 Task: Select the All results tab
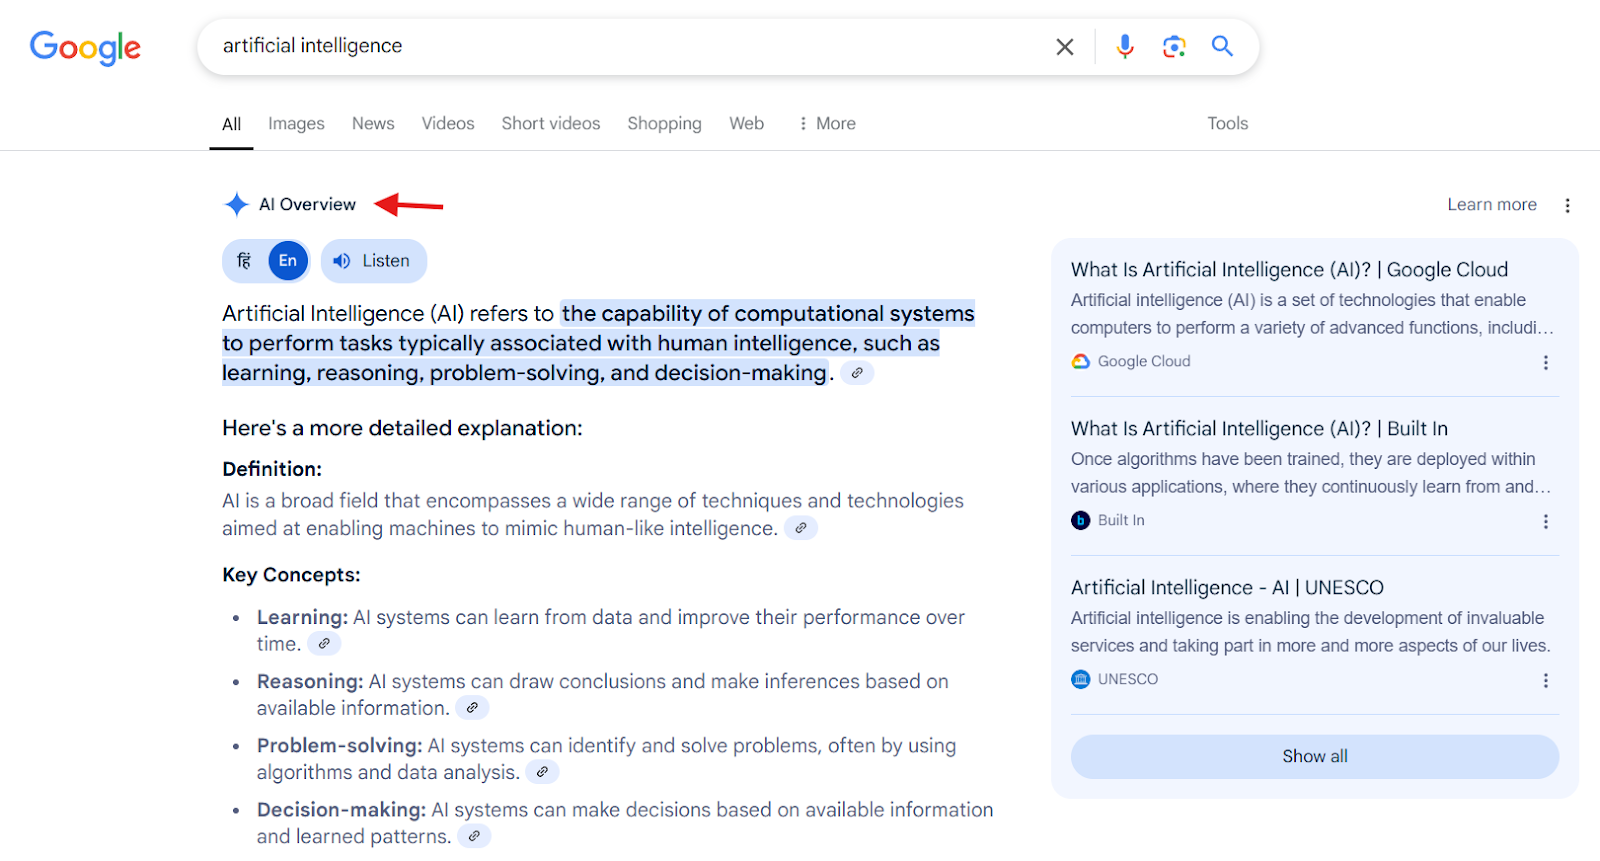231,124
